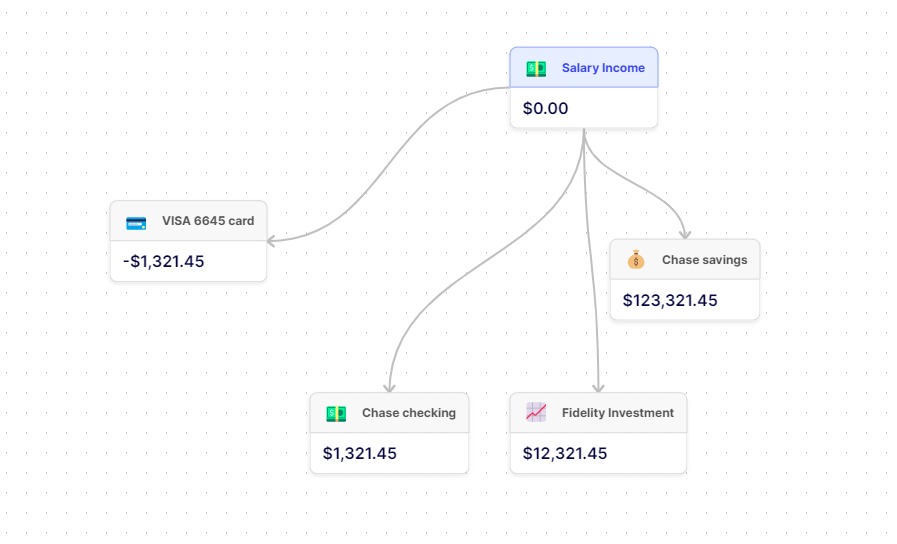Click the $123,321.45 balance value
Image resolution: width=897 pixels, height=544 pixels.
[x=670, y=300]
